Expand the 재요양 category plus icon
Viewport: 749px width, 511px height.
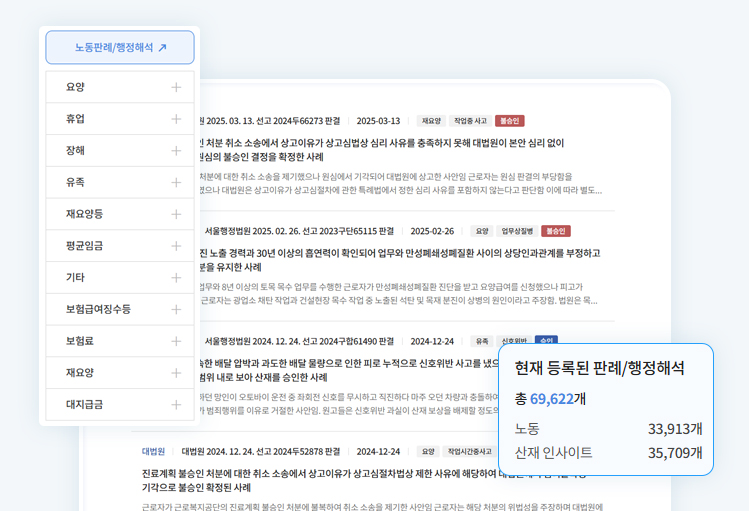point(176,373)
